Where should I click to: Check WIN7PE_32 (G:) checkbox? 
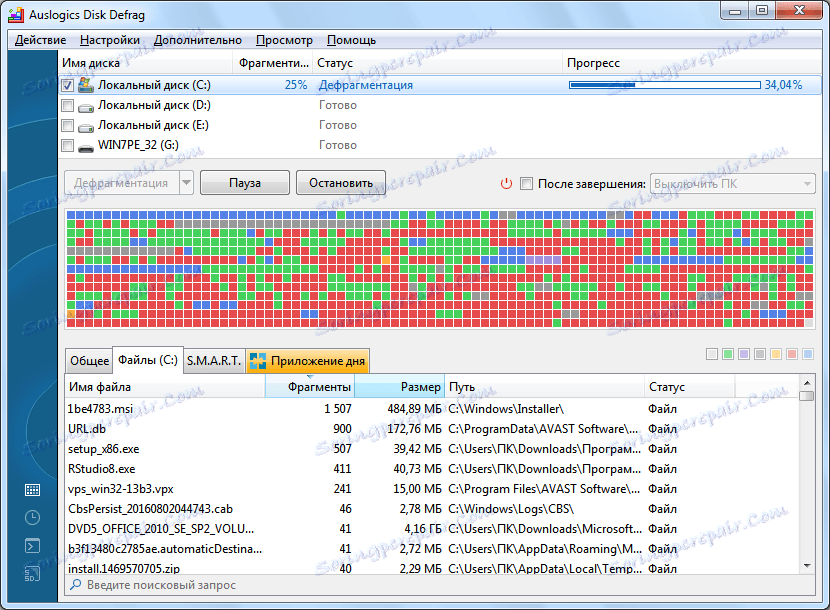click(x=67, y=145)
